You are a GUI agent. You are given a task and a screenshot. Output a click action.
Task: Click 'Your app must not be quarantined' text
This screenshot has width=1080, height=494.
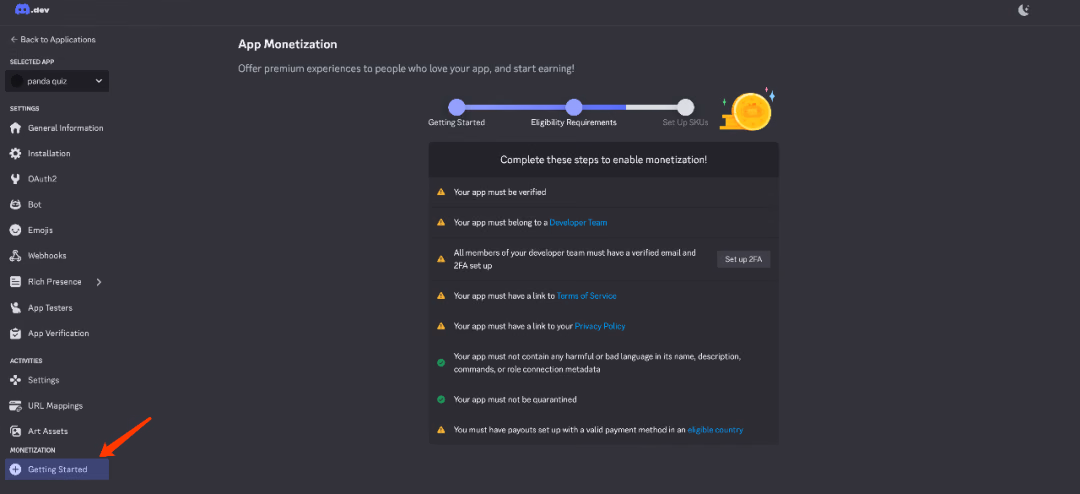pos(515,399)
